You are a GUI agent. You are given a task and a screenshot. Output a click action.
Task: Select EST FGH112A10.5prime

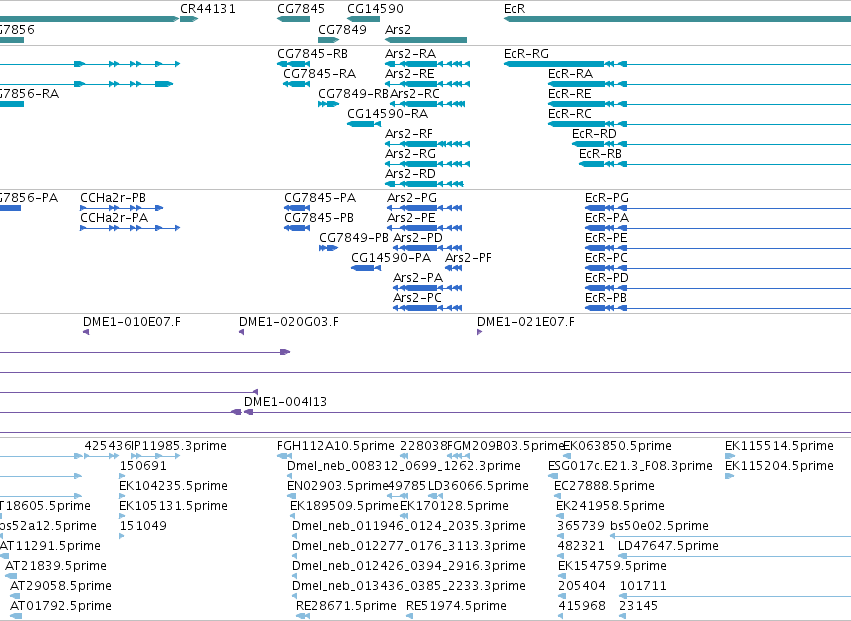click(336, 446)
